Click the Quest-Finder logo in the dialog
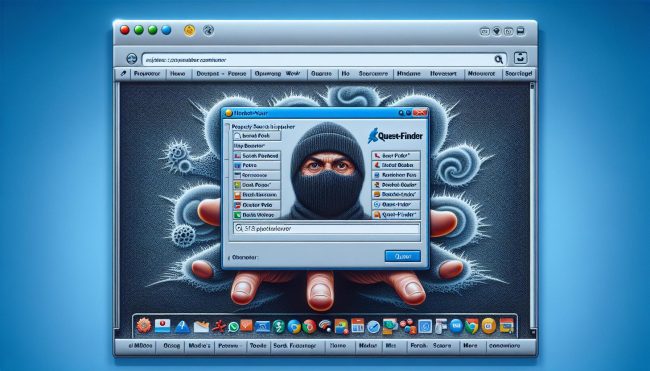 click(395, 136)
